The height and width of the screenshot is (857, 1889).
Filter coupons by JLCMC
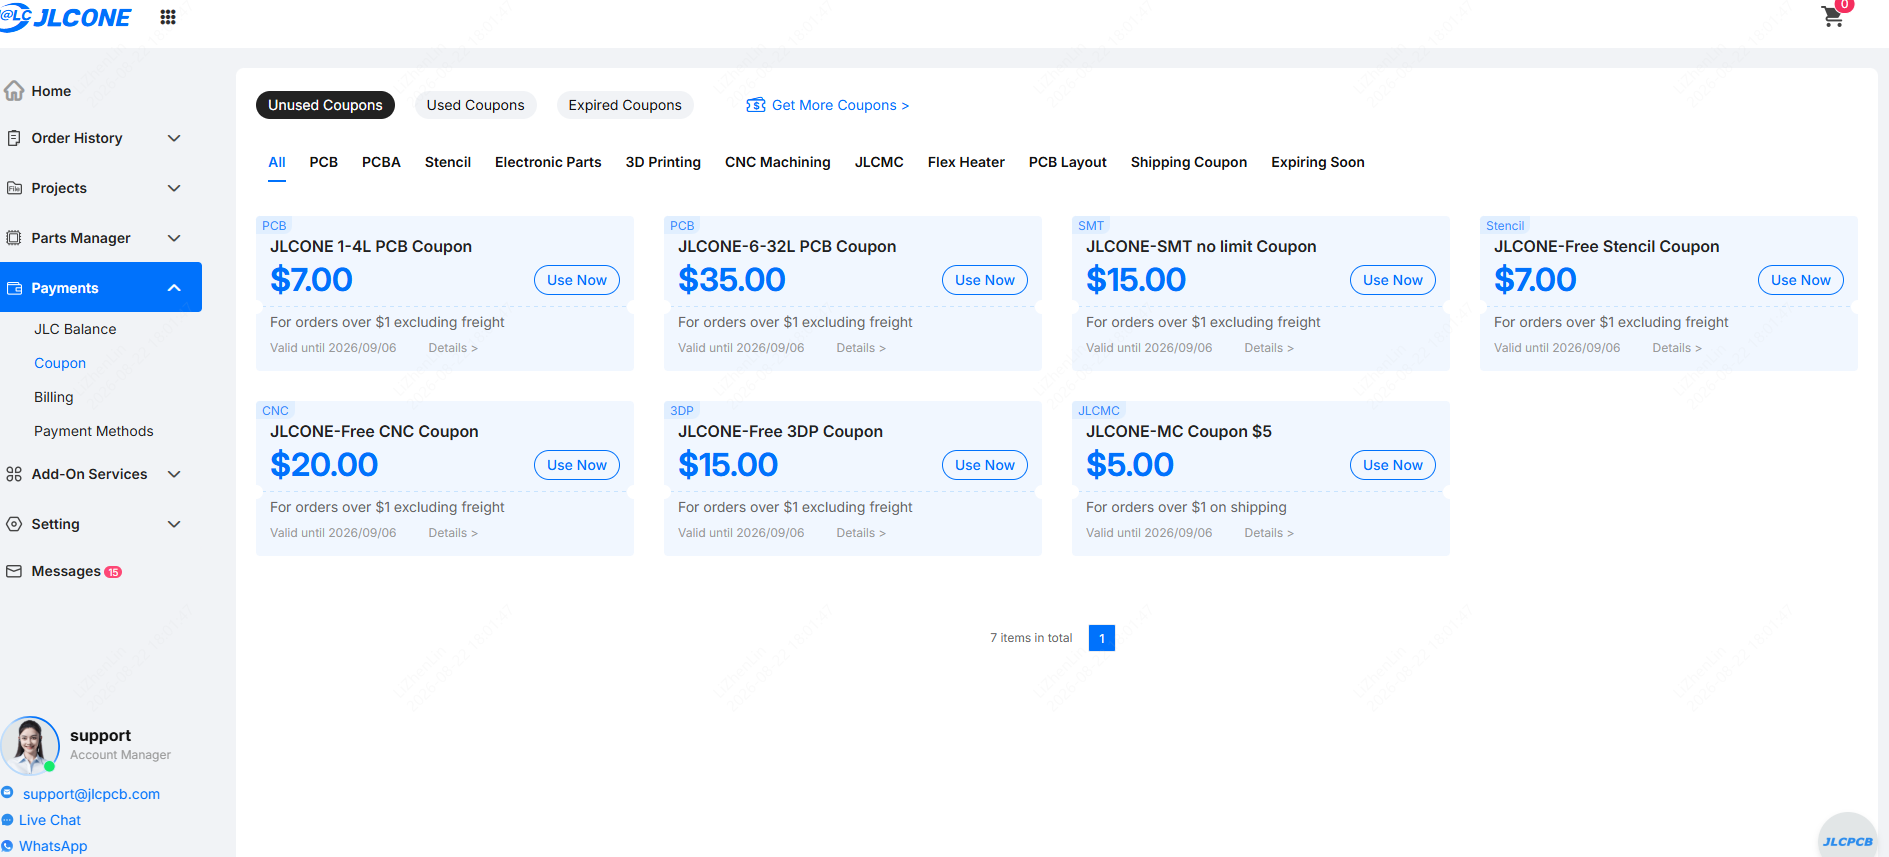[x=879, y=162]
